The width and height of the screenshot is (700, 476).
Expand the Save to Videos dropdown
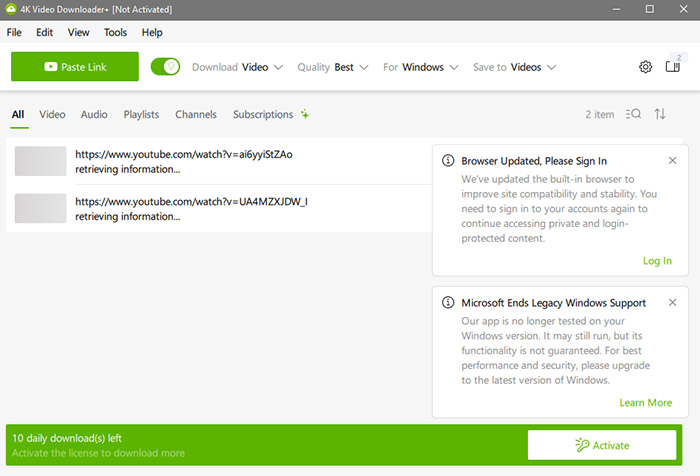[514, 67]
